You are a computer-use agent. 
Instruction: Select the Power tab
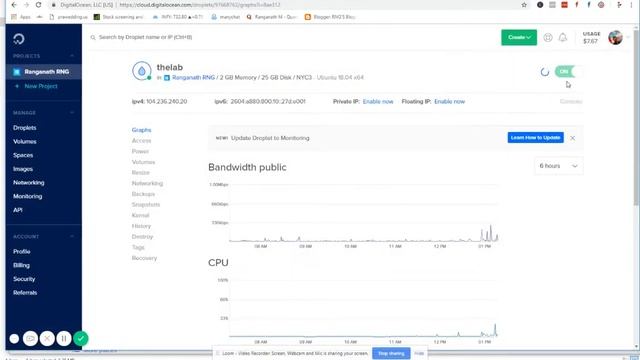[x=140, y=151]
